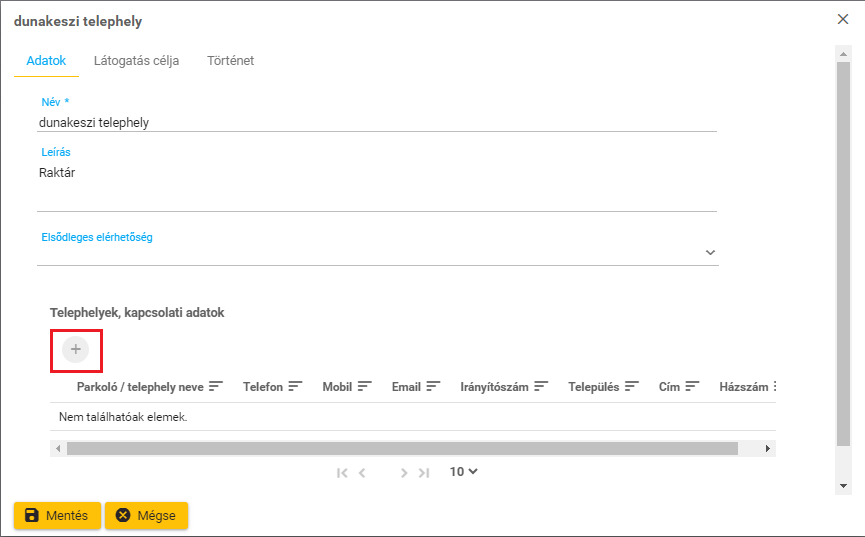This screenshot has height=537, width=865.
Task: Close the dunakeszi telephely dialog
Action: click(842, 19)
